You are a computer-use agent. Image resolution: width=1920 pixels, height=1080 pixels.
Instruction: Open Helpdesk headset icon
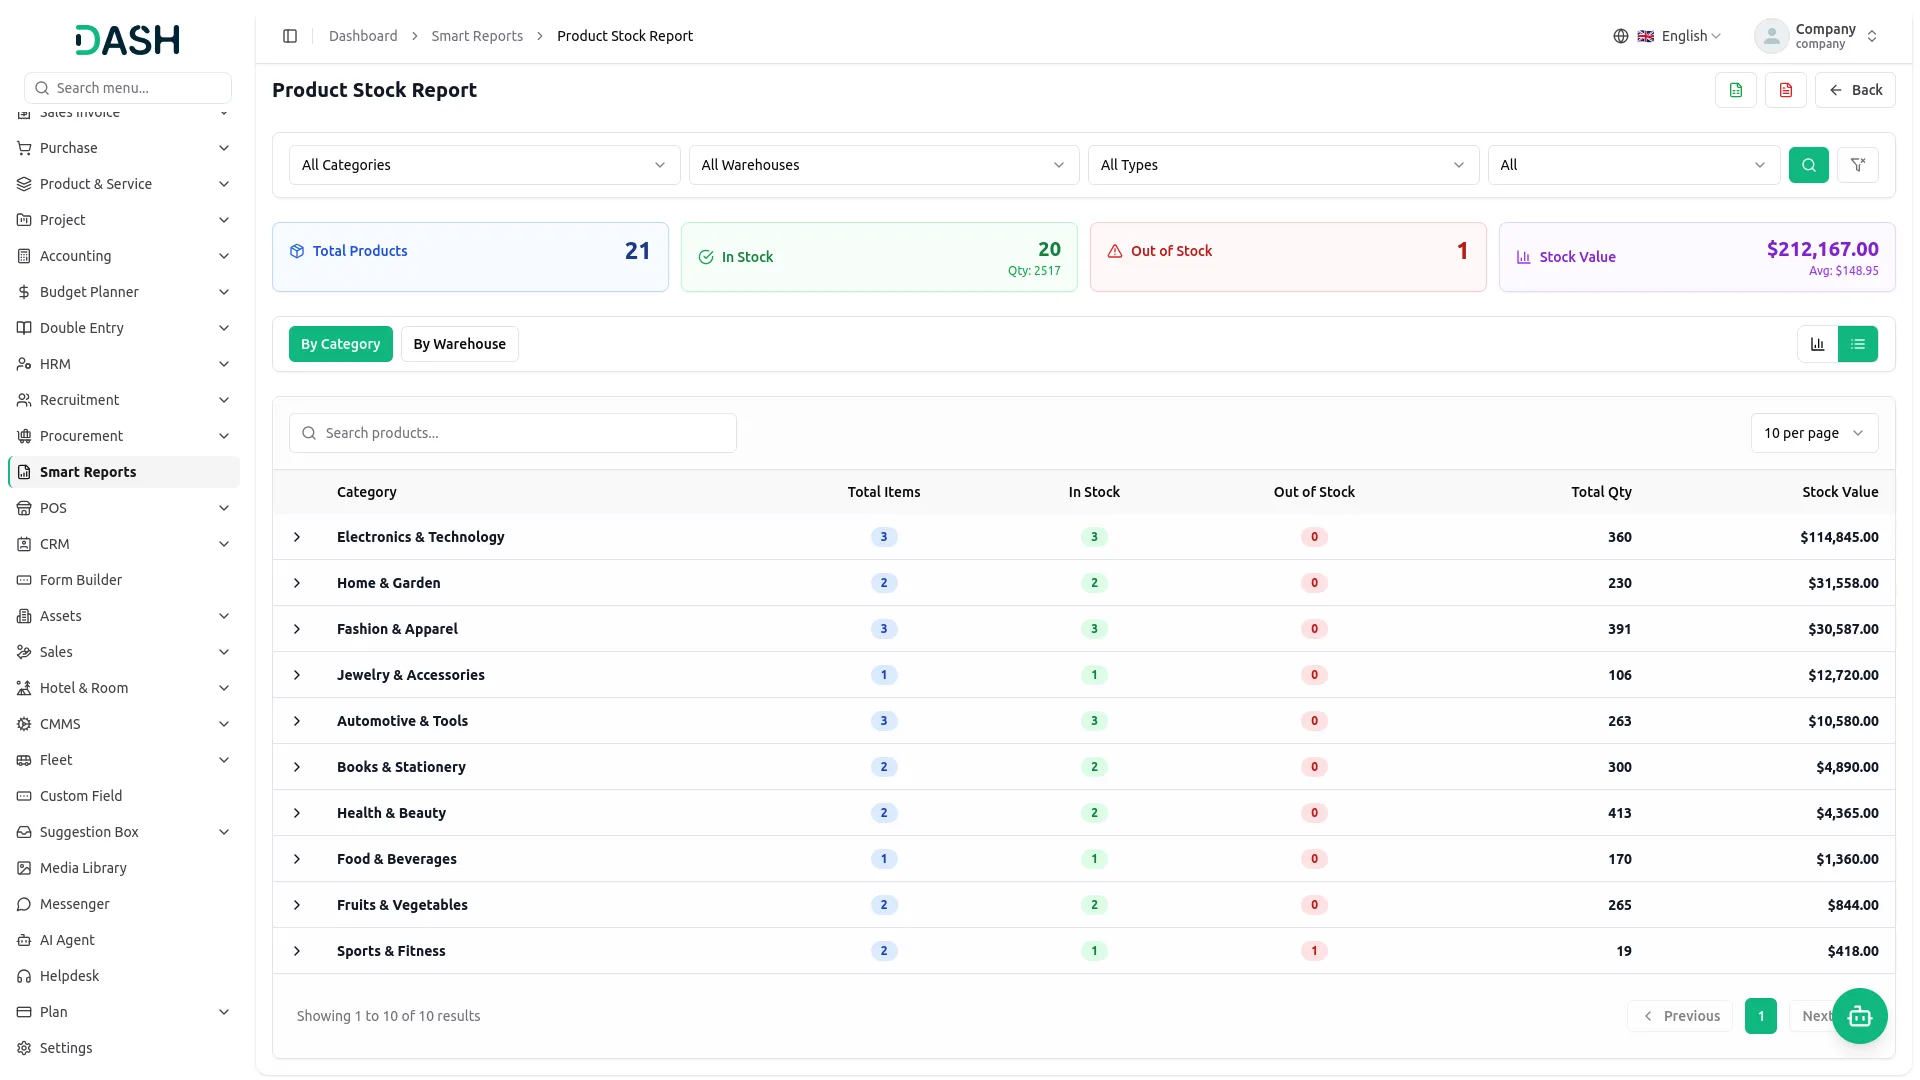pos(24,976)
